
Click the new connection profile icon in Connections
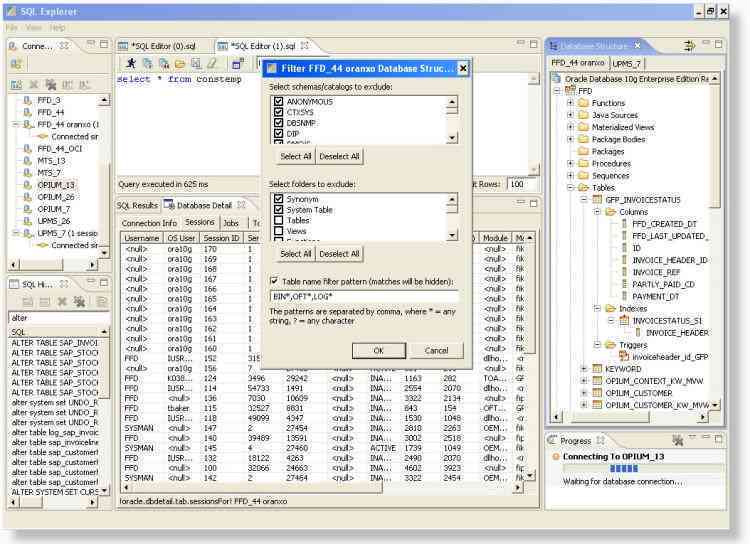[x=16, y=64]
